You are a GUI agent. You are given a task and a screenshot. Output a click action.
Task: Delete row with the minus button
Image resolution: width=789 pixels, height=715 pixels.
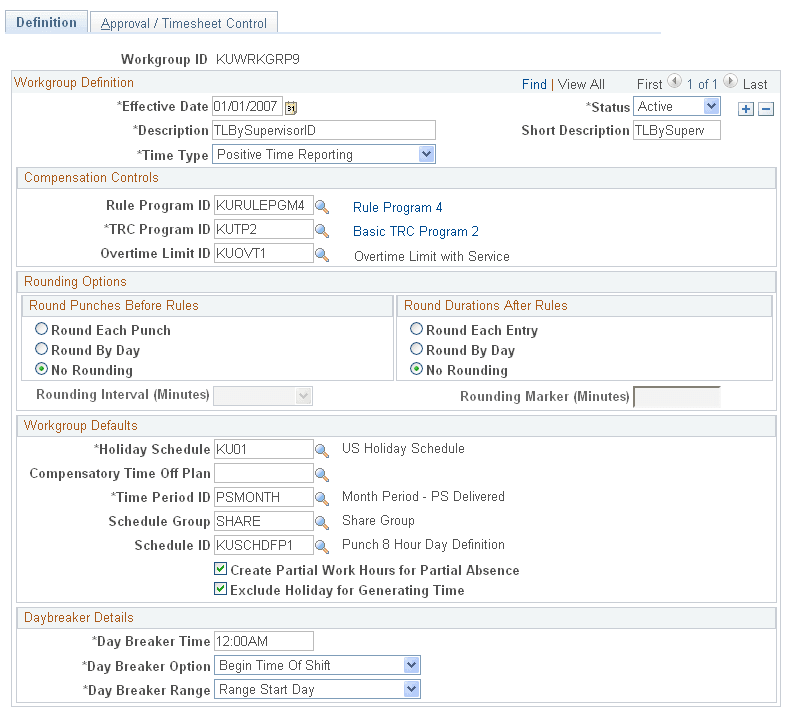click(766, 109)
